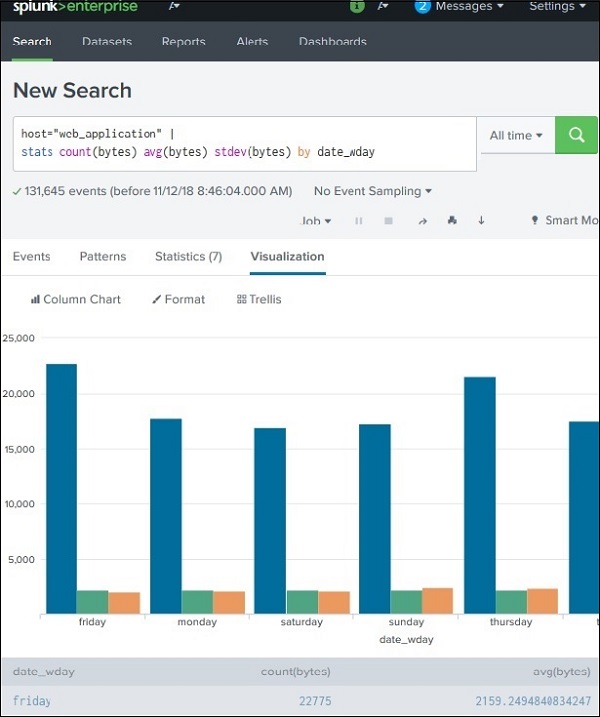
Task: Open the Messages menu
Action: point(458,6)
